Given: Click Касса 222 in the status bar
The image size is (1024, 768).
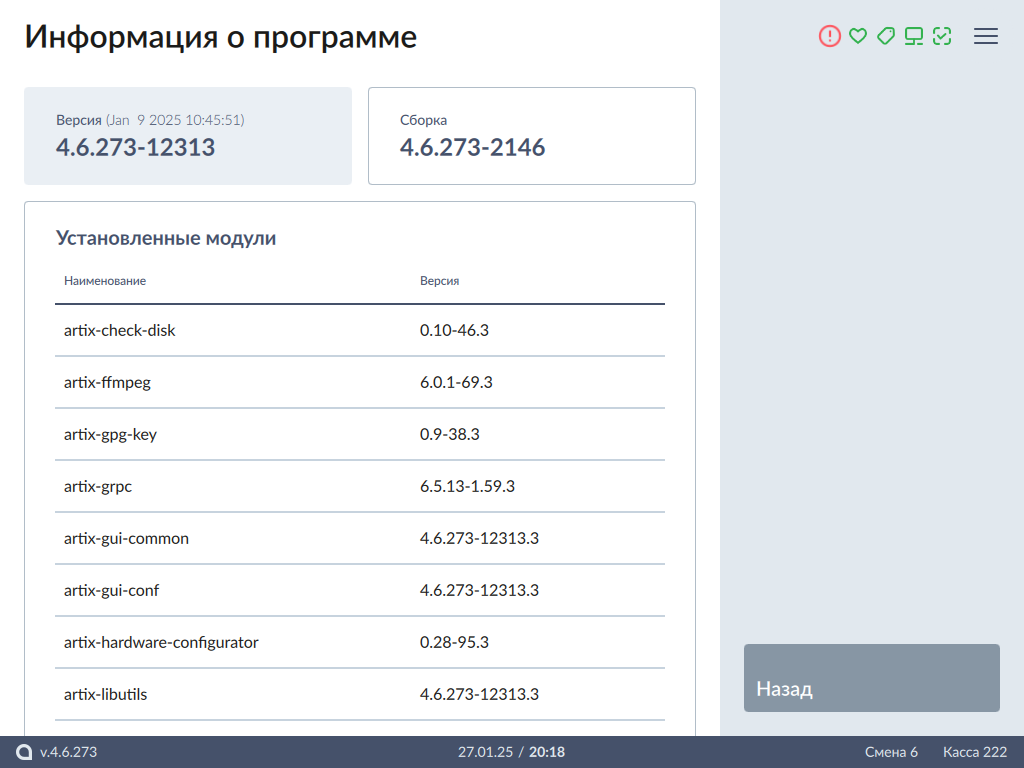Looking at the screenshot, I should coord(975,752).
